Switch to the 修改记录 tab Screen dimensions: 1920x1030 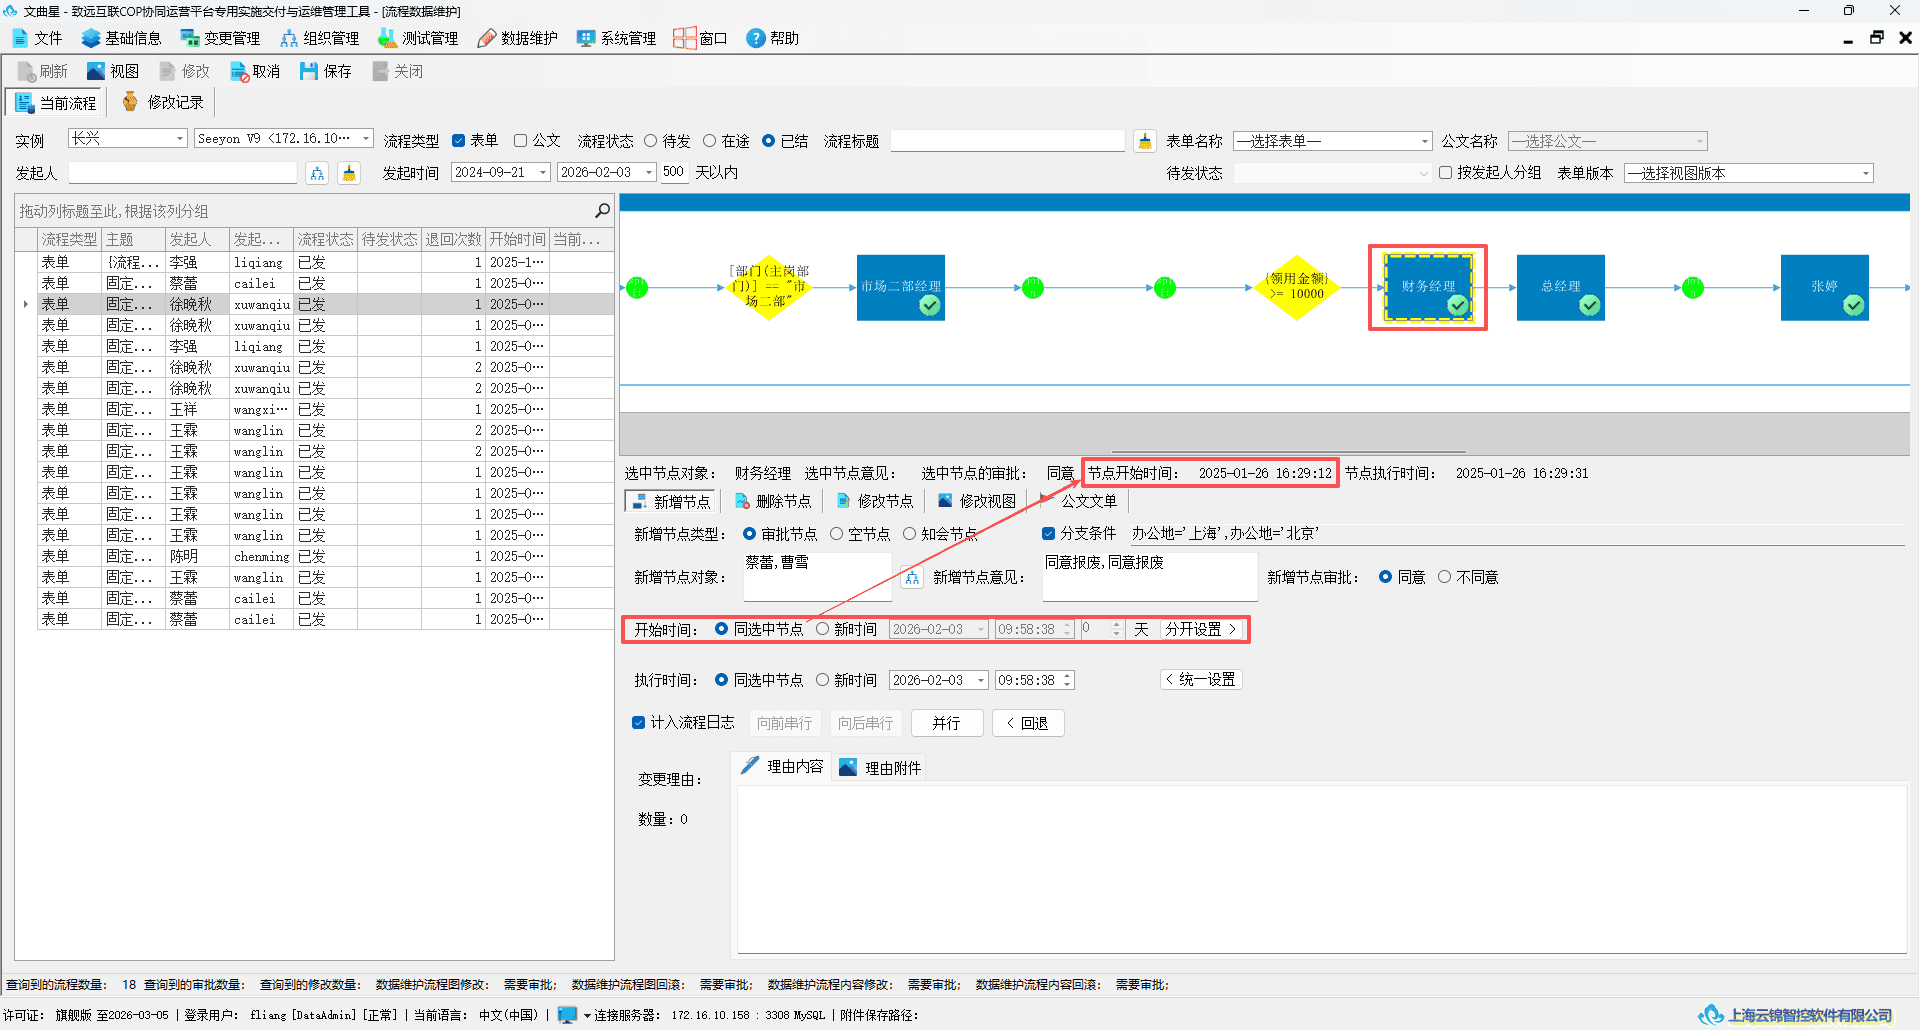[x=163, y=102]
